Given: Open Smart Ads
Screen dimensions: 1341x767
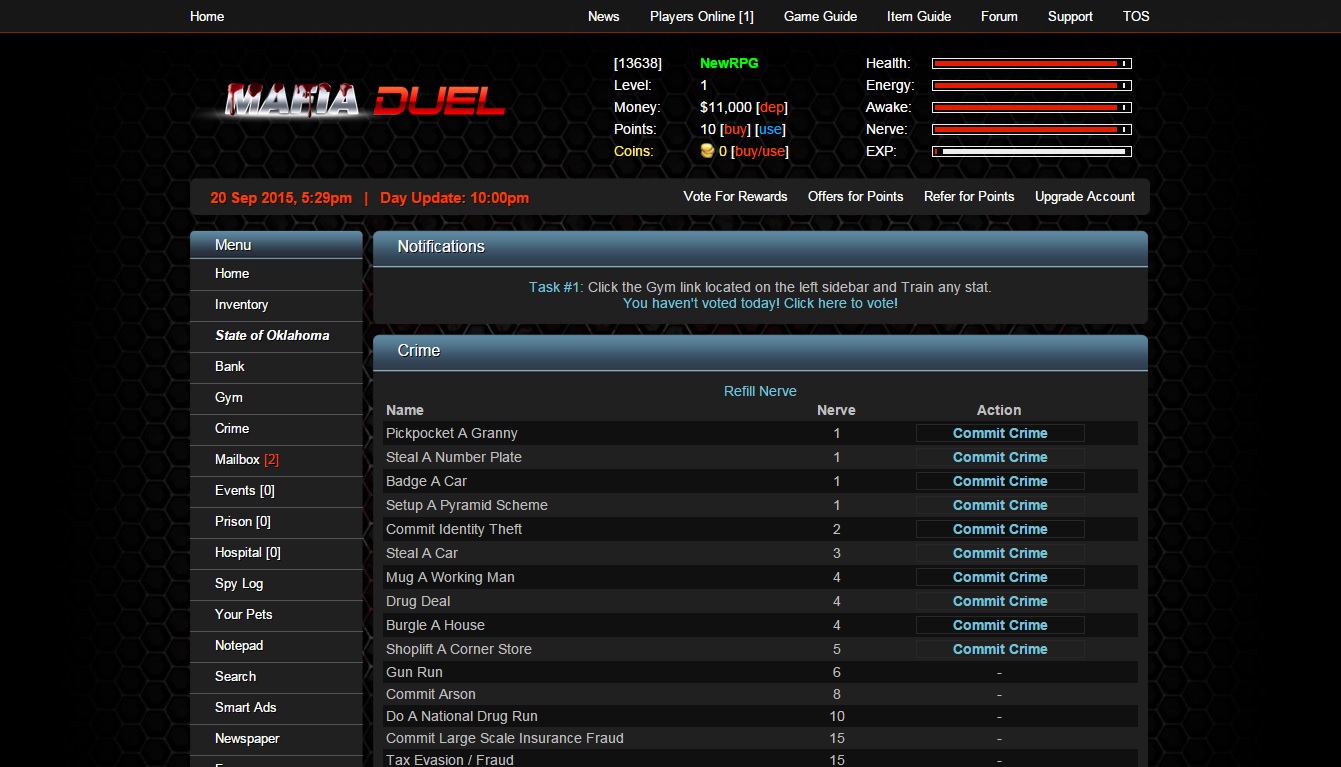Looking at the screenshot, I should click(276, 708).
